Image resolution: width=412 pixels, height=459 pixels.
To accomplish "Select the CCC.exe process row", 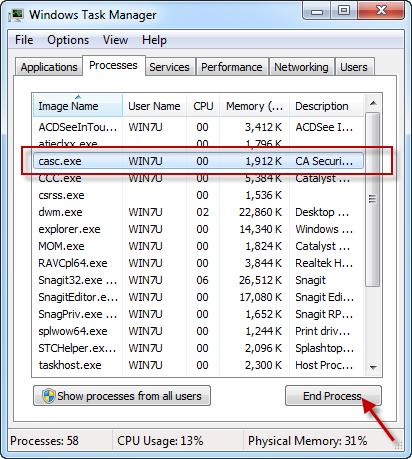I will [198, 178].
